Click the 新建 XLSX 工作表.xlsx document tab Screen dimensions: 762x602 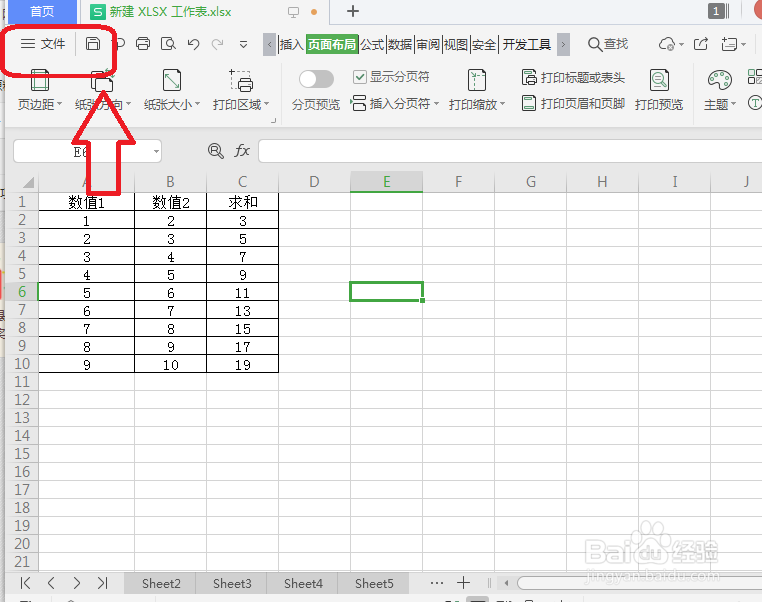(170, 12)
